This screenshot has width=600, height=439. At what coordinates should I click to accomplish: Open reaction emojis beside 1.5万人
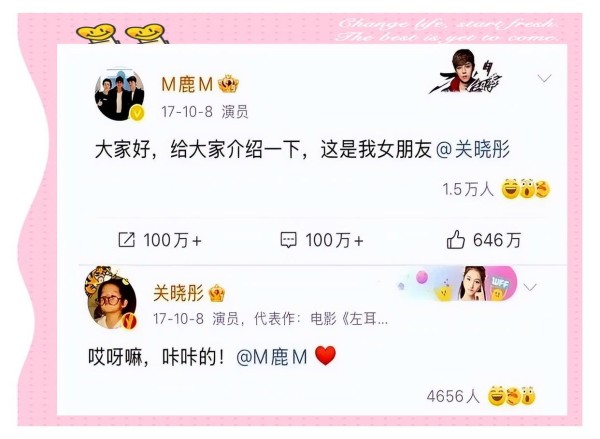526,189
